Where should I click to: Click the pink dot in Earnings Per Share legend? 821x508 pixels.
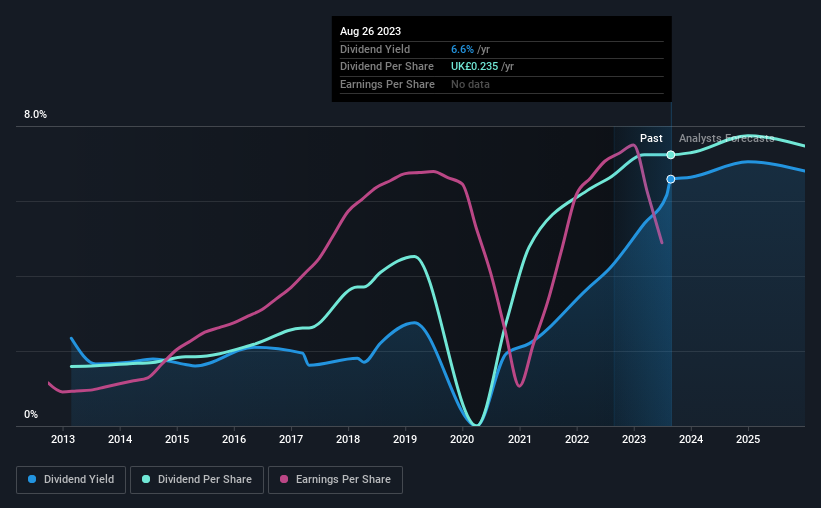[x=284, y=479]
